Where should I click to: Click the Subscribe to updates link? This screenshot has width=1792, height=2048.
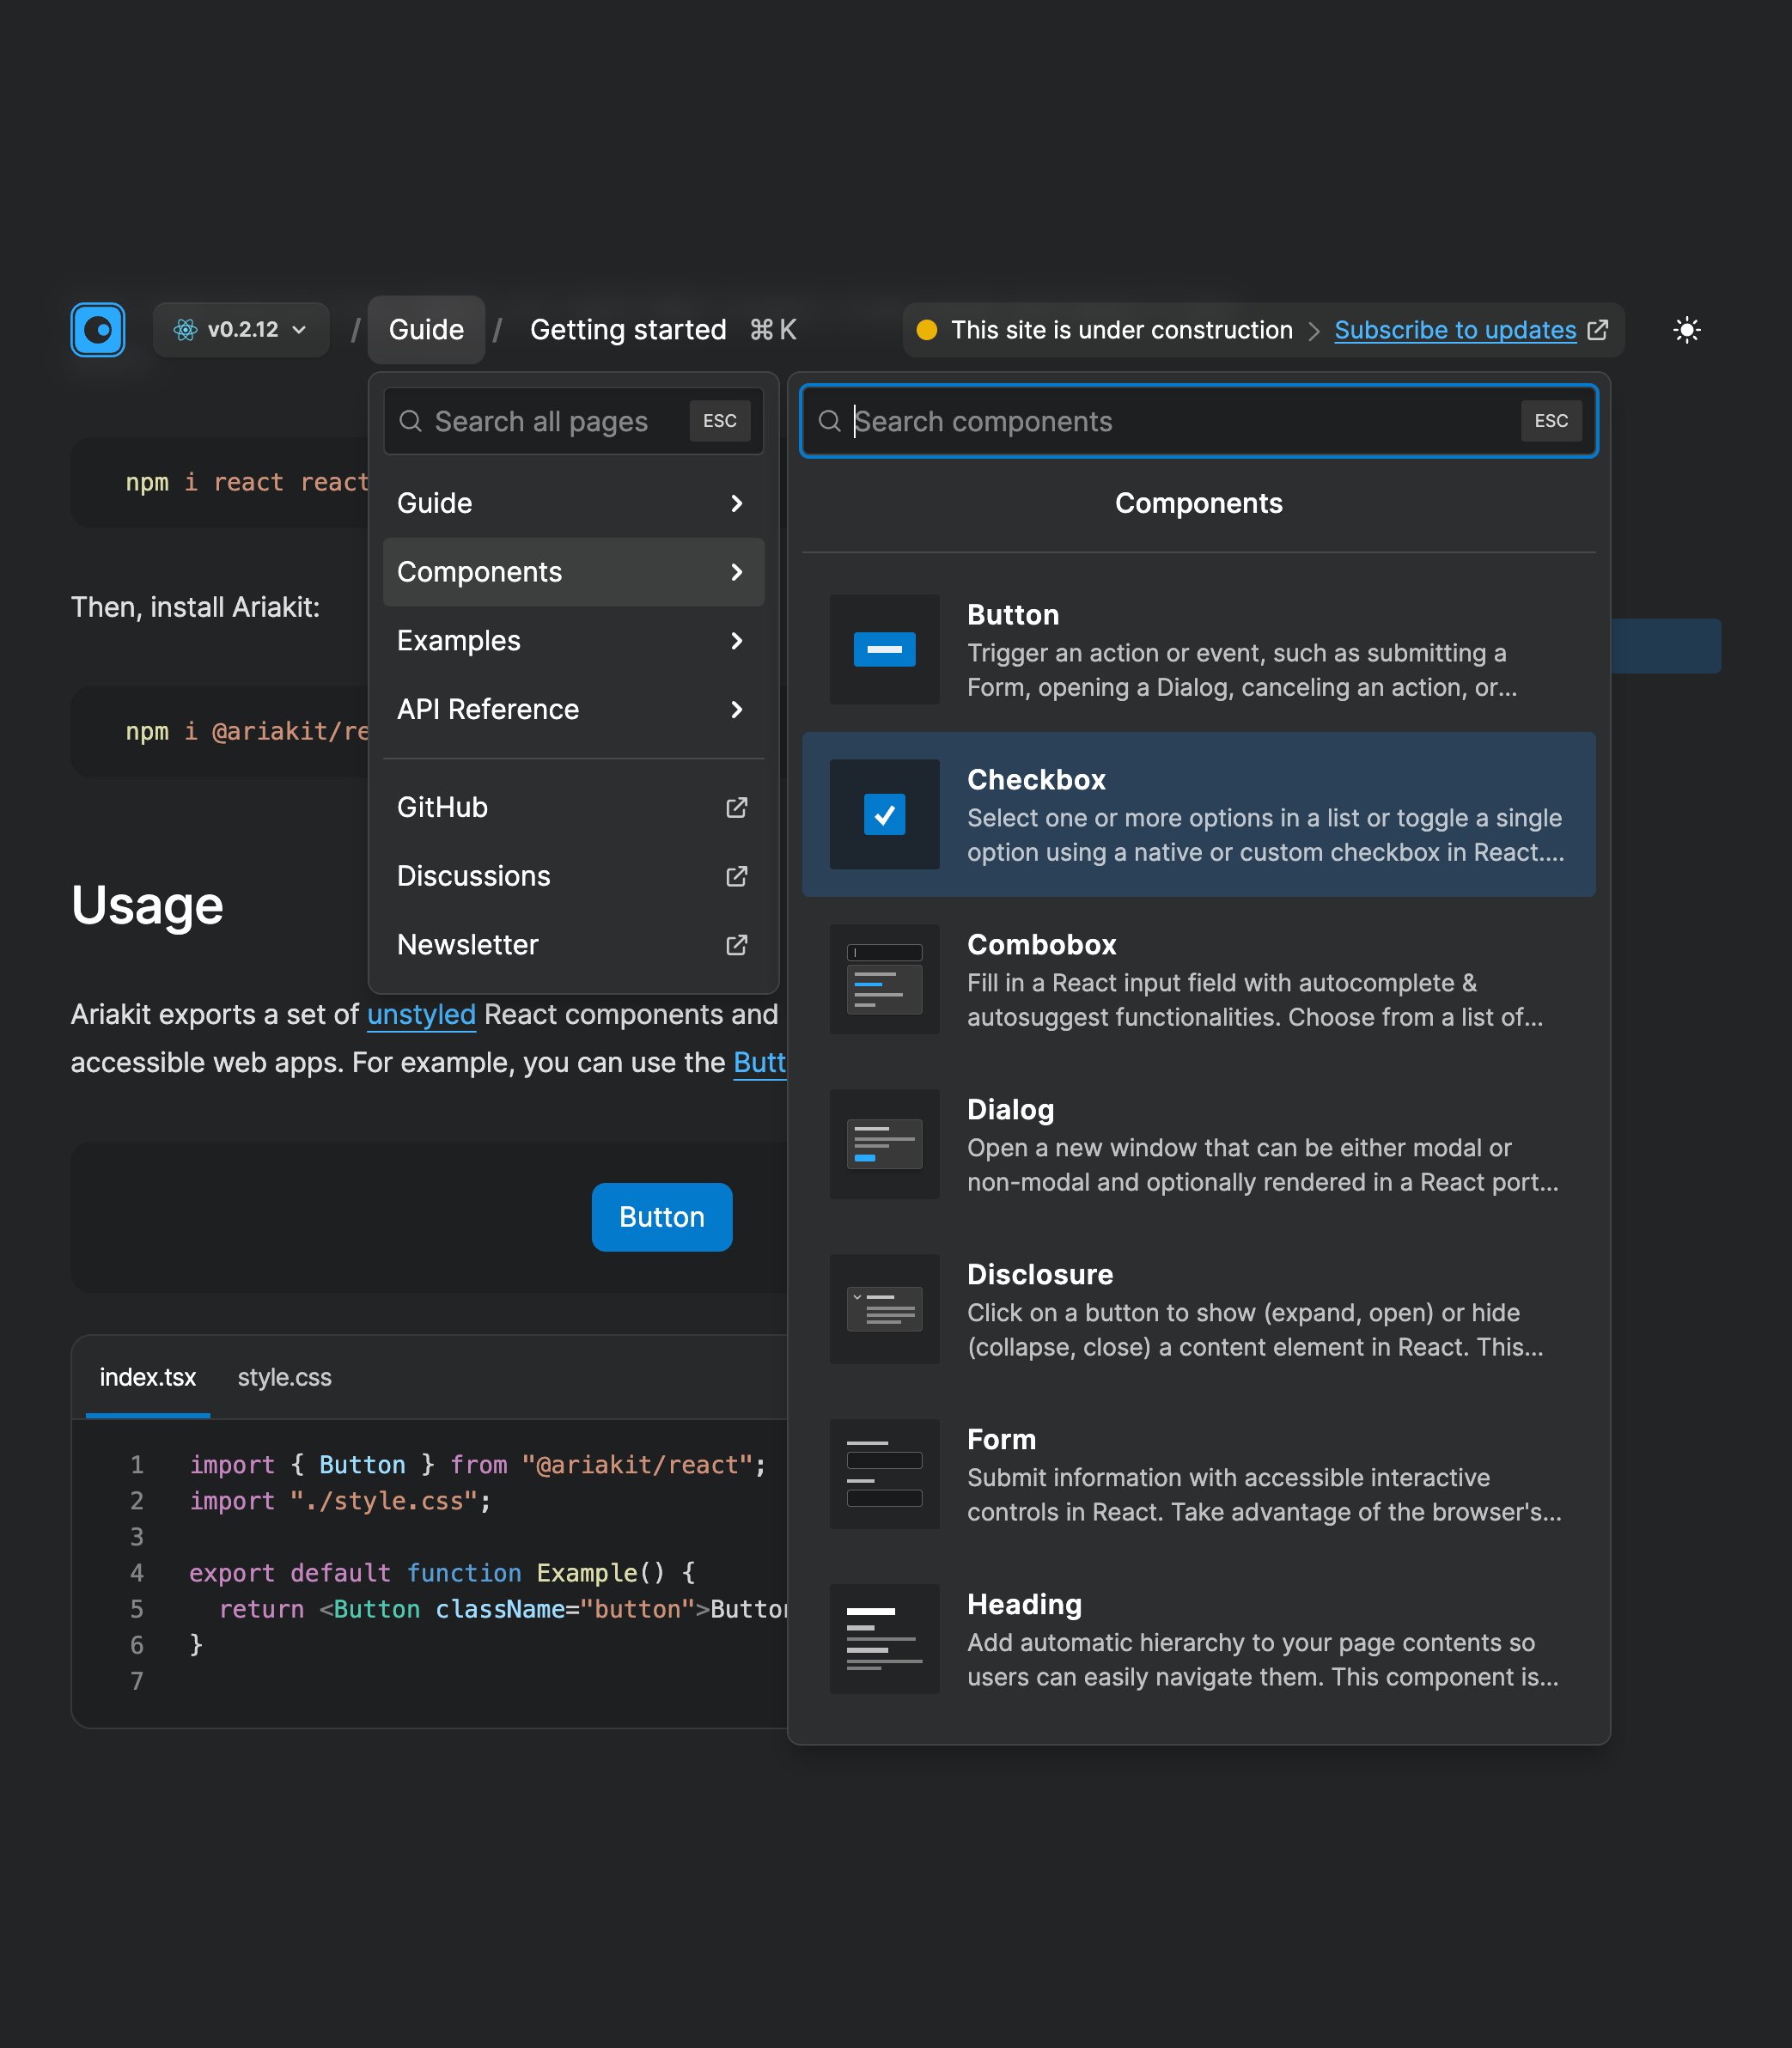1455,331
